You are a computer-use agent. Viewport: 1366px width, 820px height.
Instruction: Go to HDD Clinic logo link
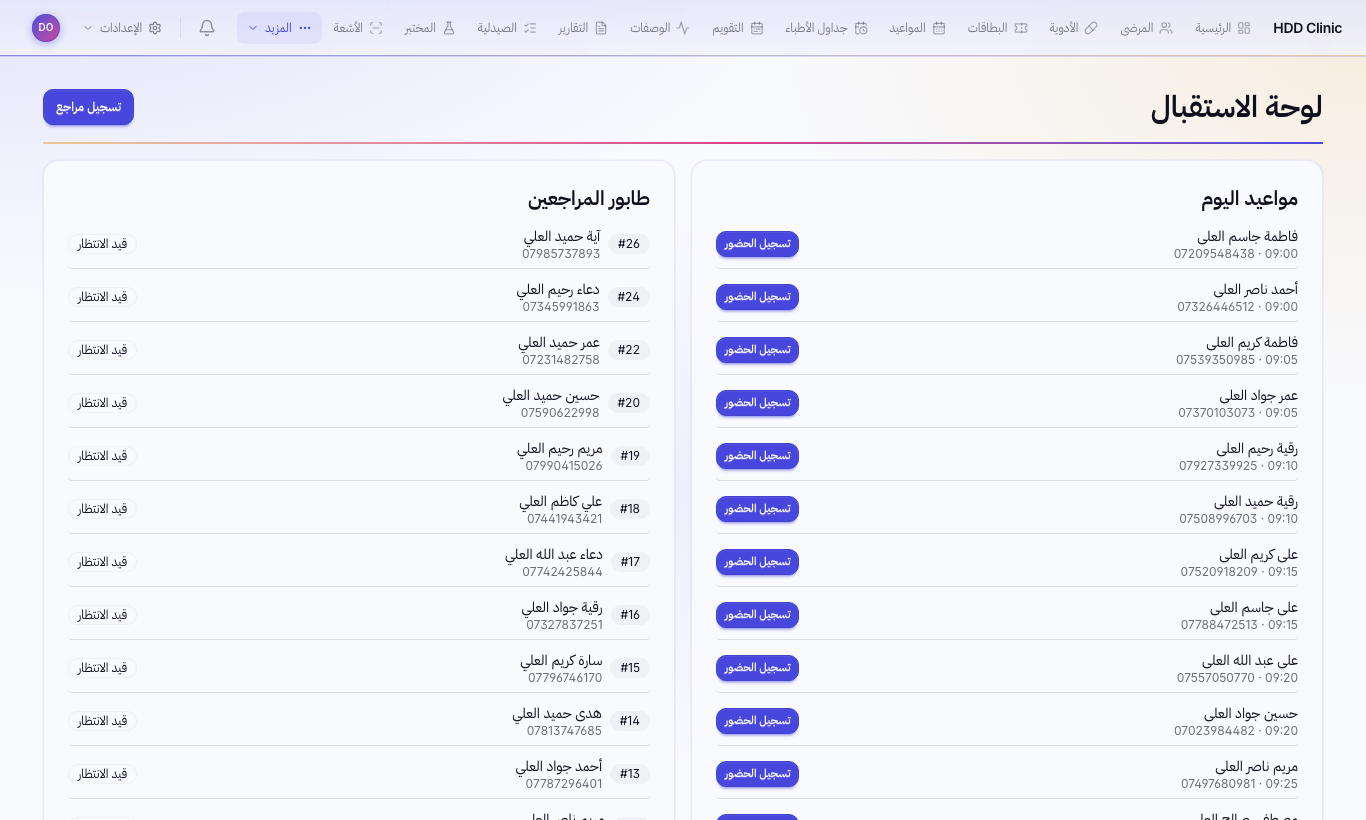(1307, 28)
